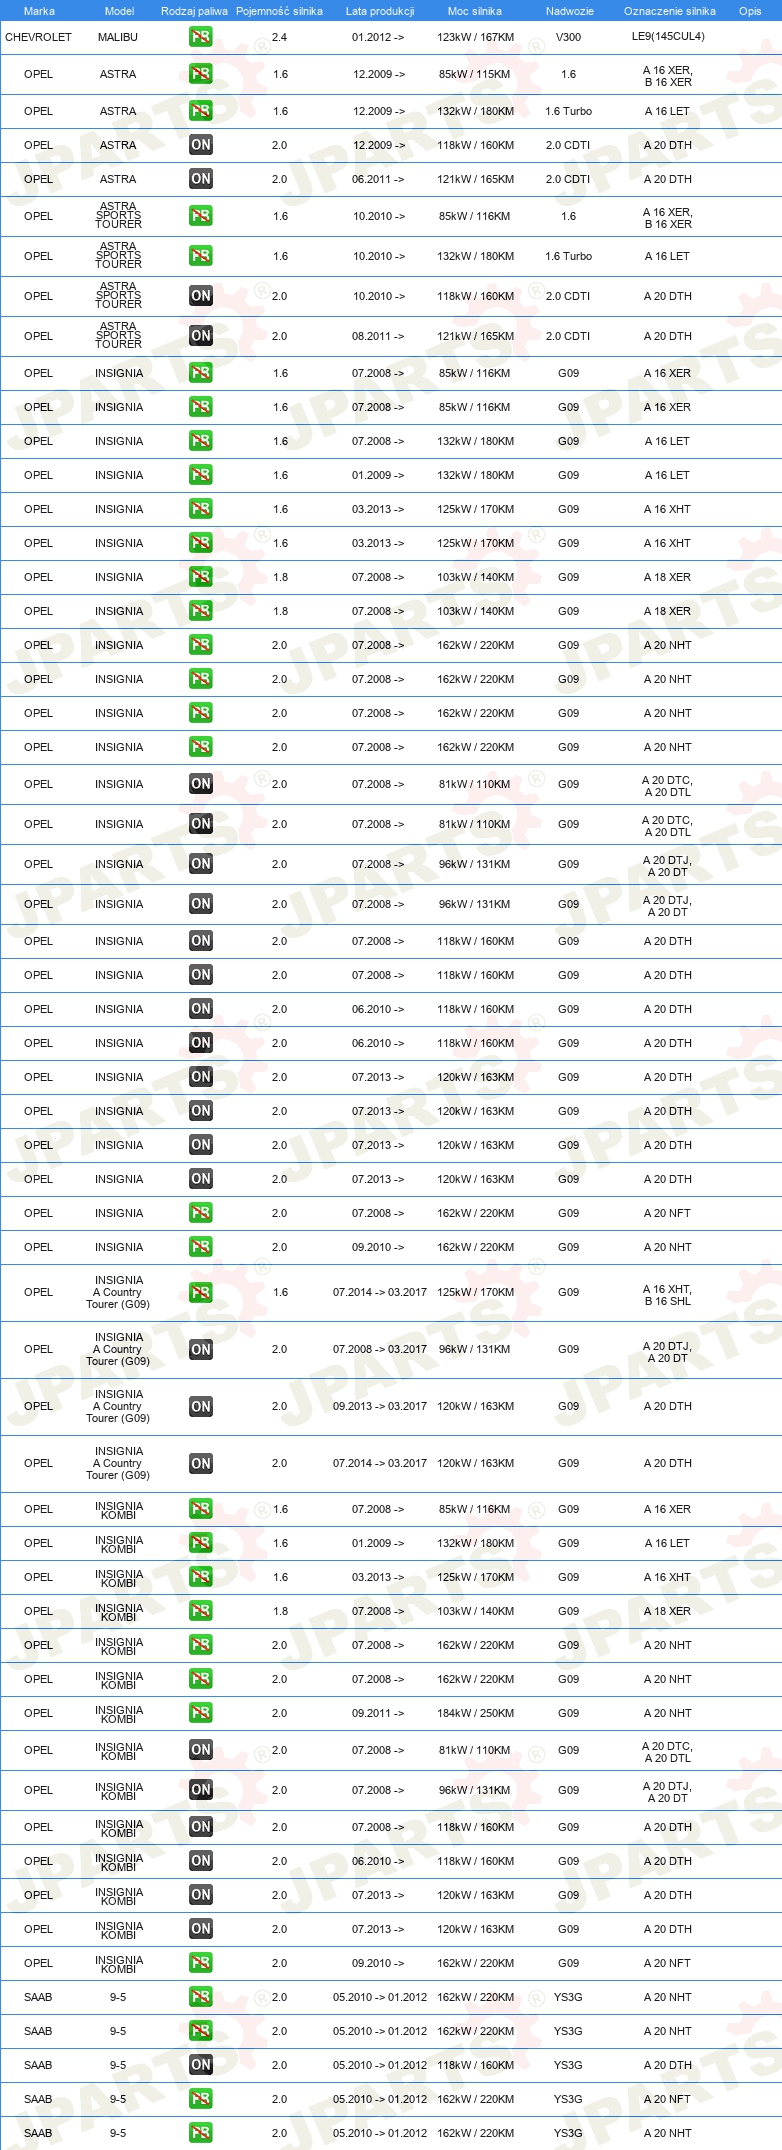Click petrol icon for Astra 1.6 Turbo 12.2009
Viewport: 782px width, 2150px height.
200,111
